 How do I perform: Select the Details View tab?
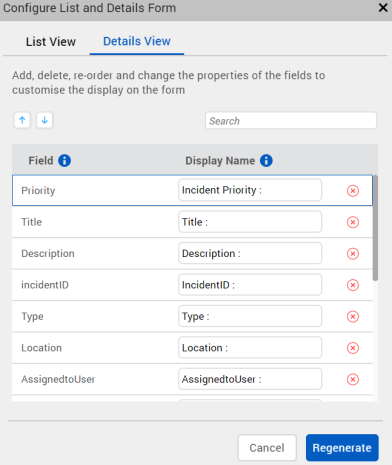click(137, 41)
